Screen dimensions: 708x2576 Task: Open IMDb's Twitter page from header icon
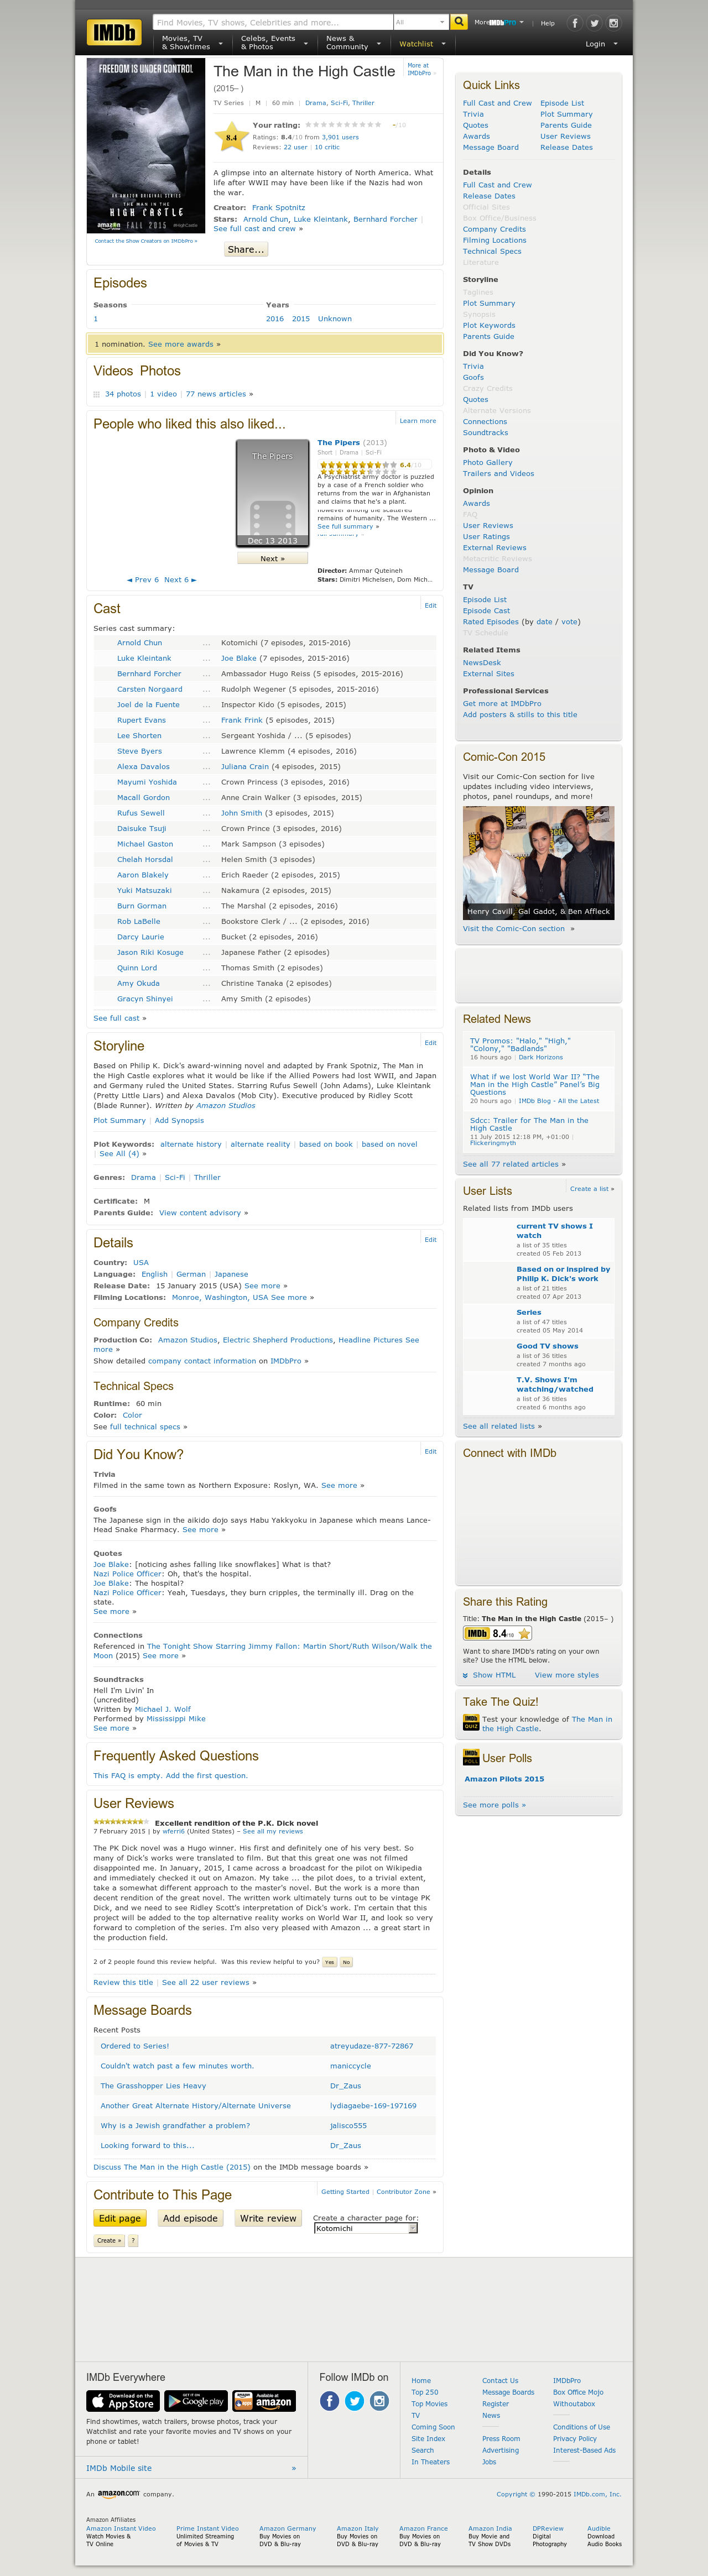[594, 23]
